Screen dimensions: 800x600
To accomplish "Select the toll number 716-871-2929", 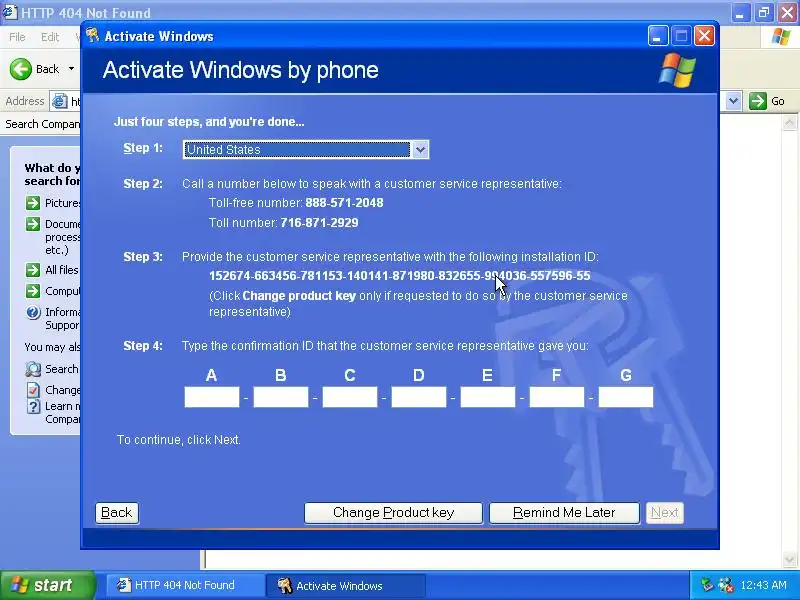I will tap(319, 222).
